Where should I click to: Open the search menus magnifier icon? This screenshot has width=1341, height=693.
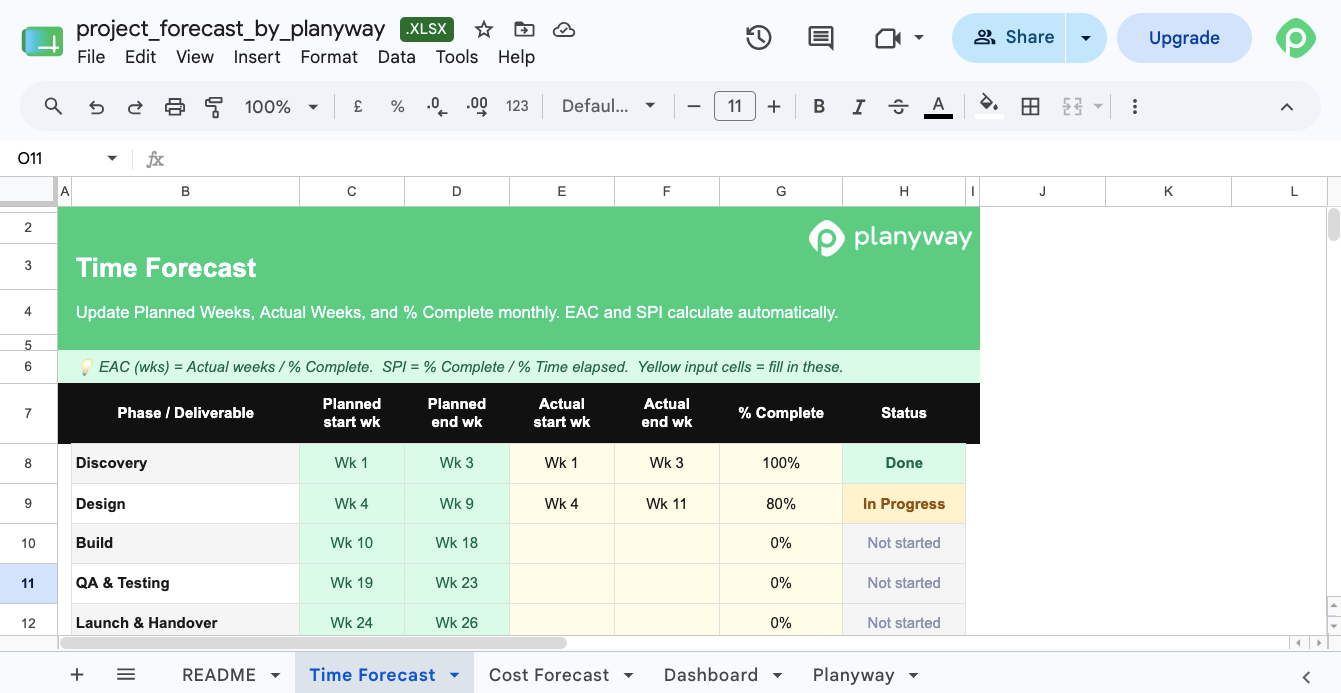(54, 106)
